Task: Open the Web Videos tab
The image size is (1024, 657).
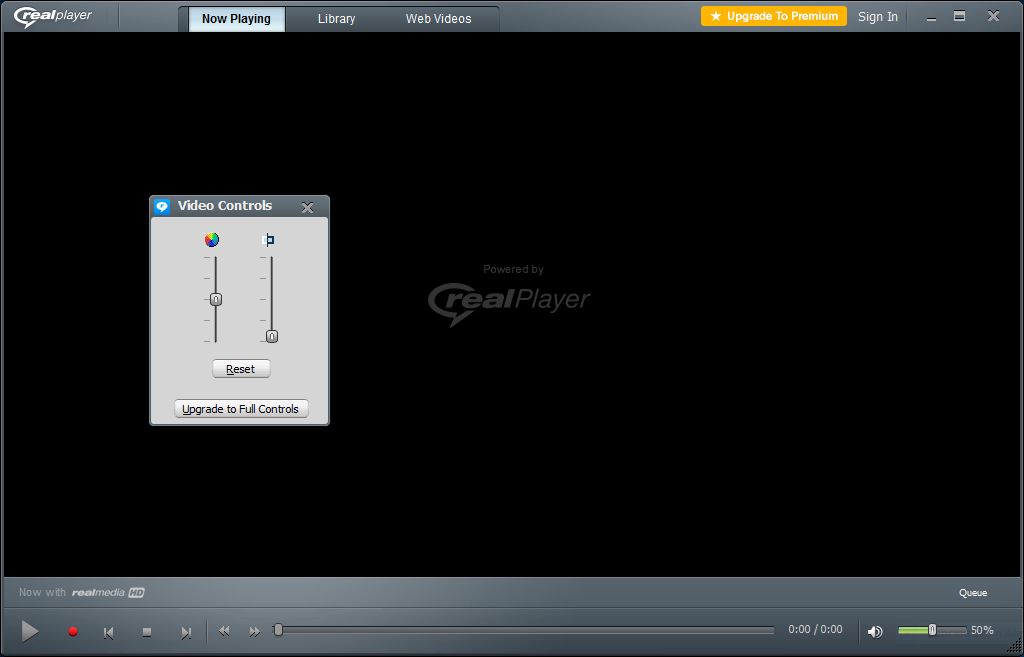Action: (x=438, y=19)
